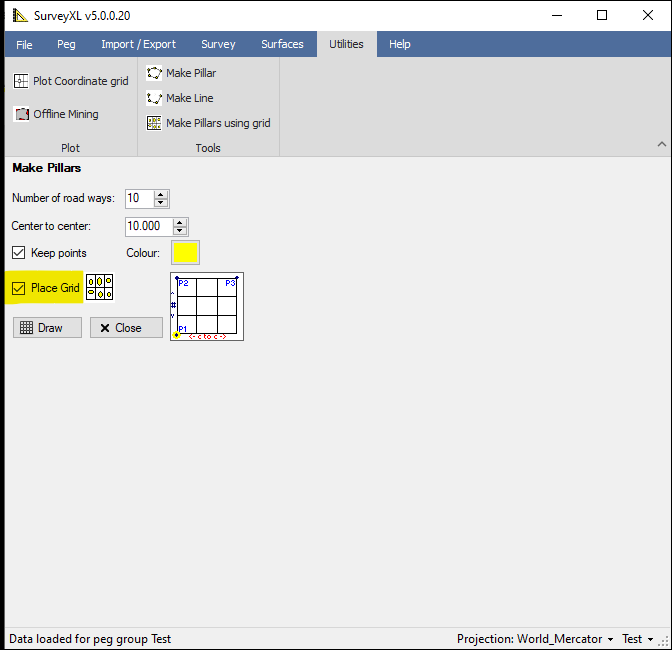Click the pillar grid layout diagram

point(207,306)
